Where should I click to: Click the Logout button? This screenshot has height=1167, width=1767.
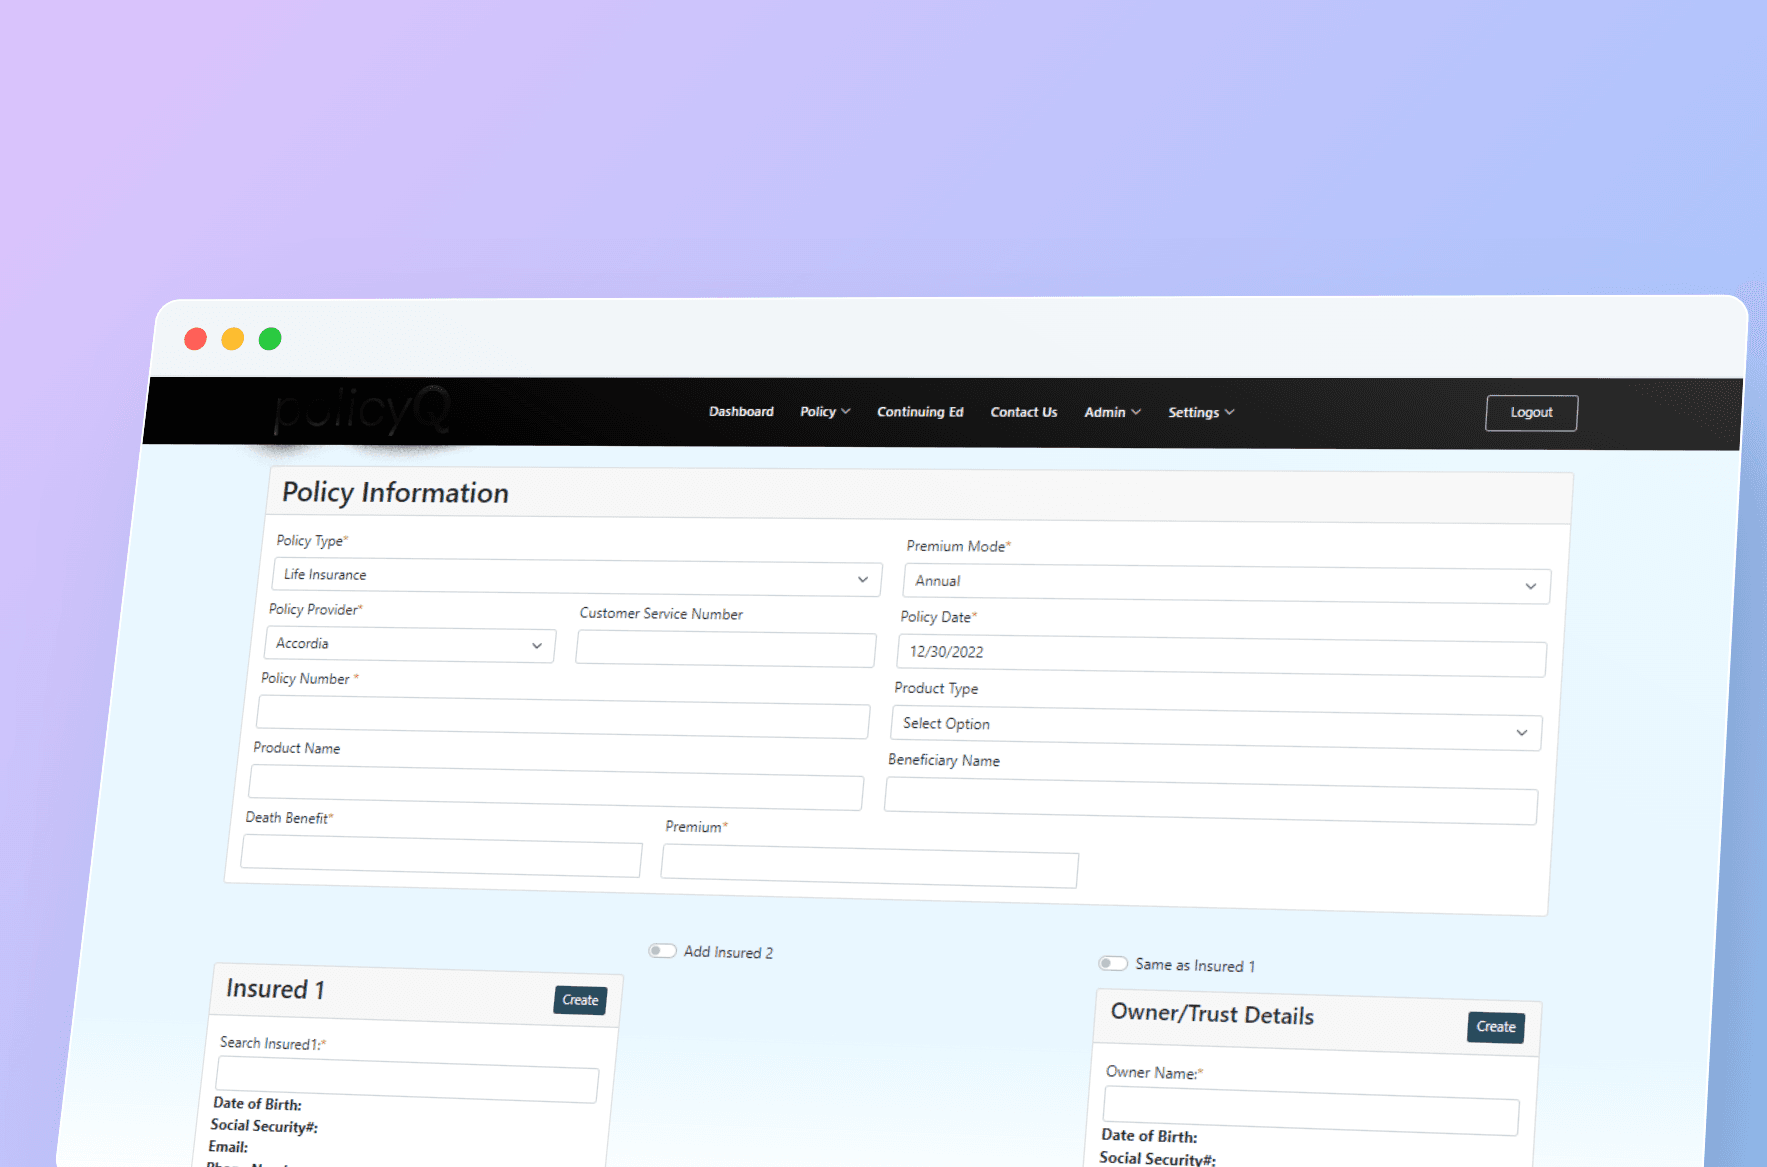pyautogui.click(x=1531, y=413)
